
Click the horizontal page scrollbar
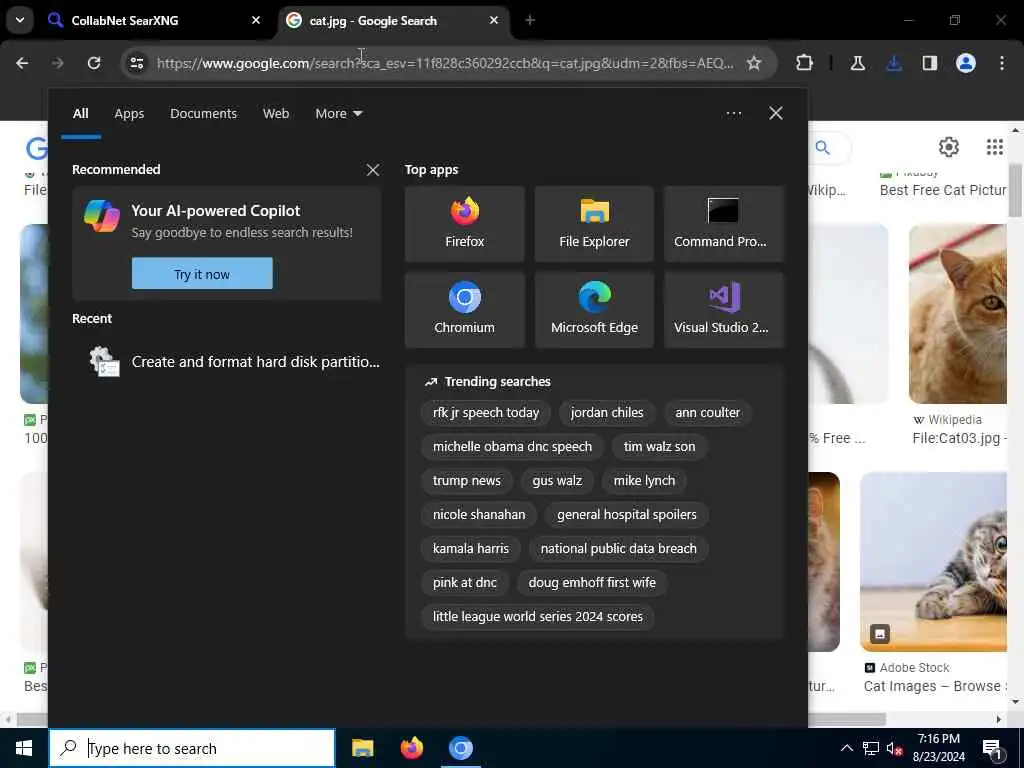coord(451,719)
